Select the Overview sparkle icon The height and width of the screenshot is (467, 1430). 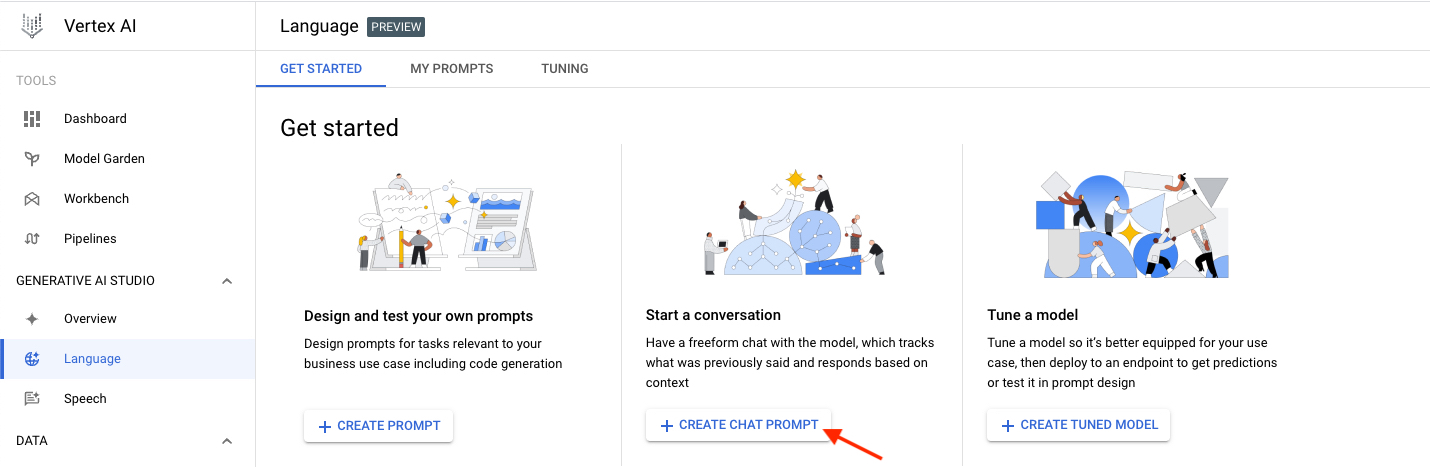32,318
